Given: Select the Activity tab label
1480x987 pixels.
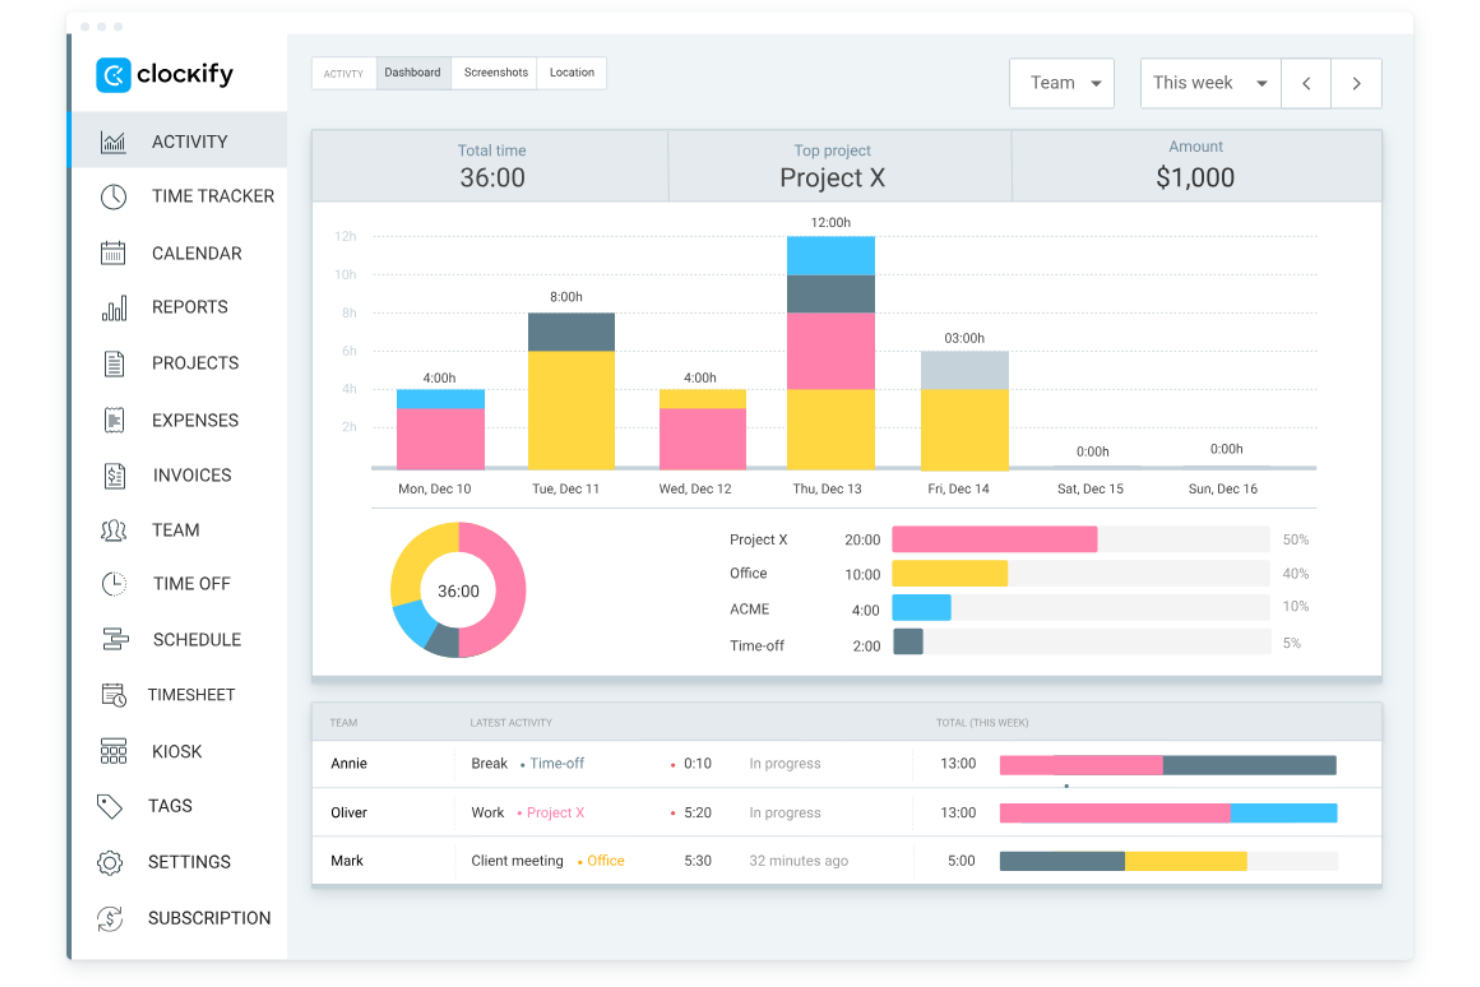Looking at the screenshot, I should (343, 74).
